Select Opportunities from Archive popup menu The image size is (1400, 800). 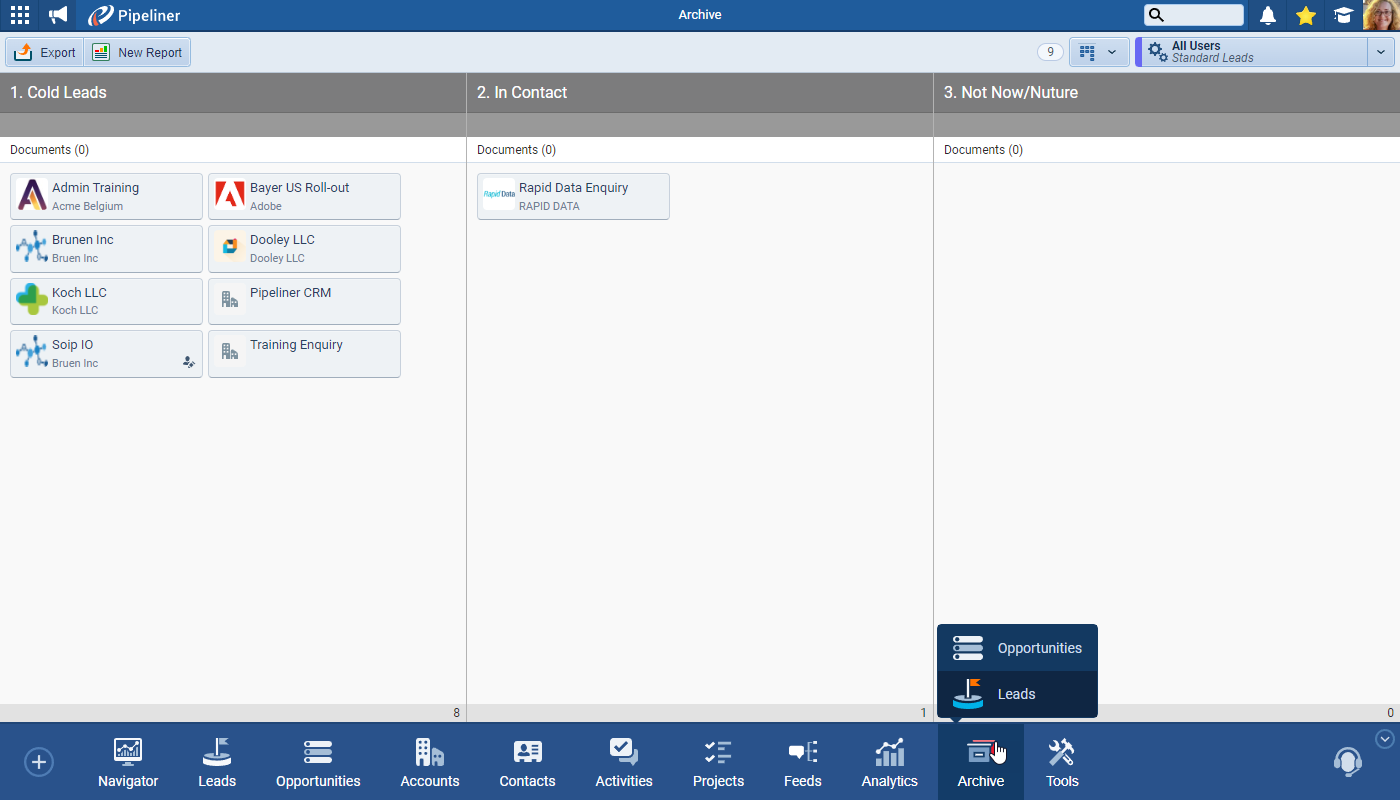(1017, 648)
